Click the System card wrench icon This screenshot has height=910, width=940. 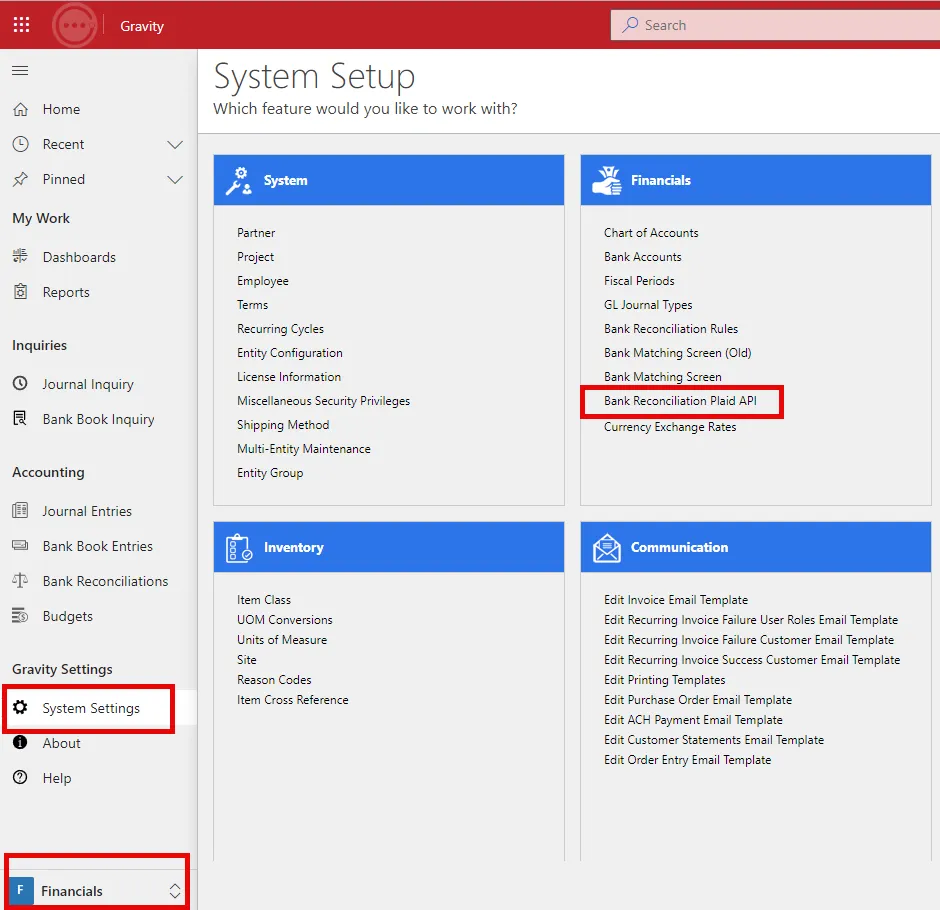tap(239, 180)
